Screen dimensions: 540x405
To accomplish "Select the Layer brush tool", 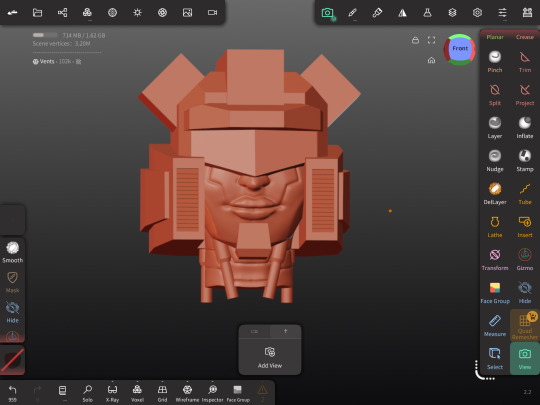I will click(495, 127).
